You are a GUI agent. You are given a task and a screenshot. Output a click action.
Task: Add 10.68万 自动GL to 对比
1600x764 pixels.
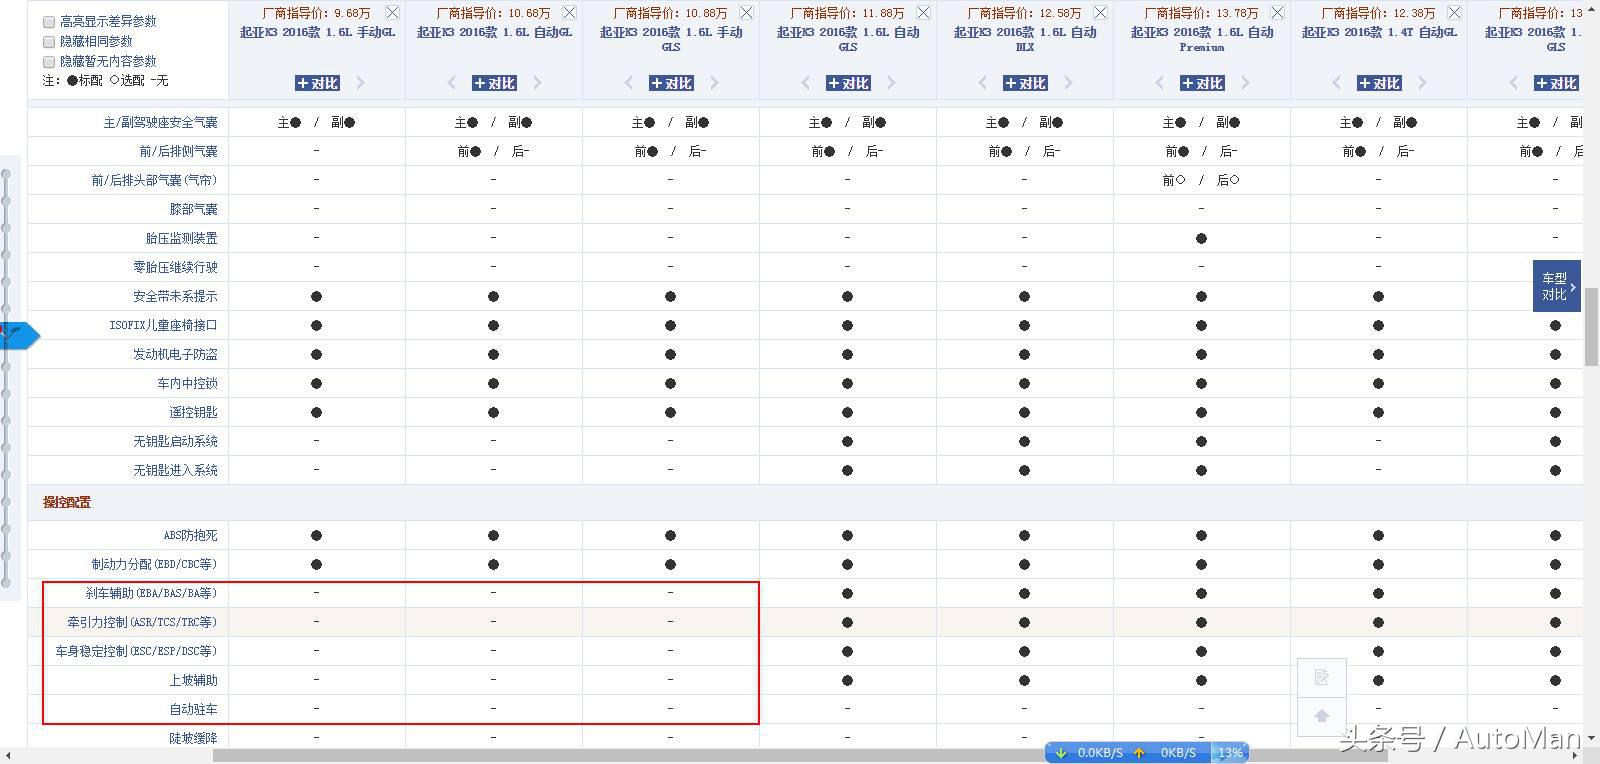point(494,83)
